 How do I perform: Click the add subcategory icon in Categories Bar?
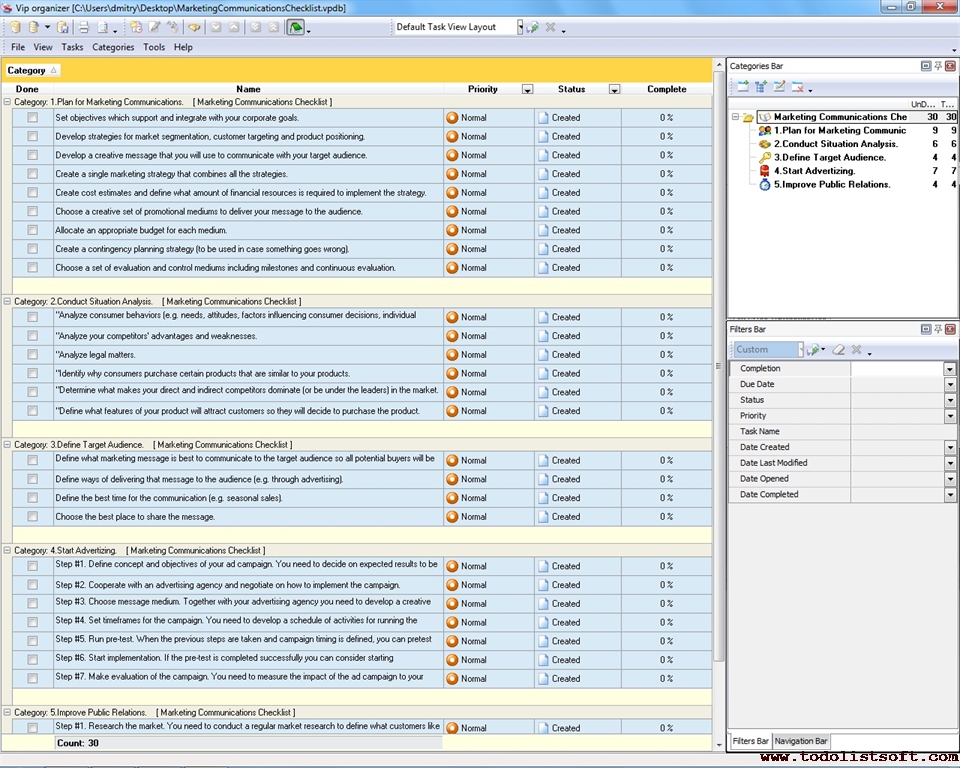click(x=761, y=87)
